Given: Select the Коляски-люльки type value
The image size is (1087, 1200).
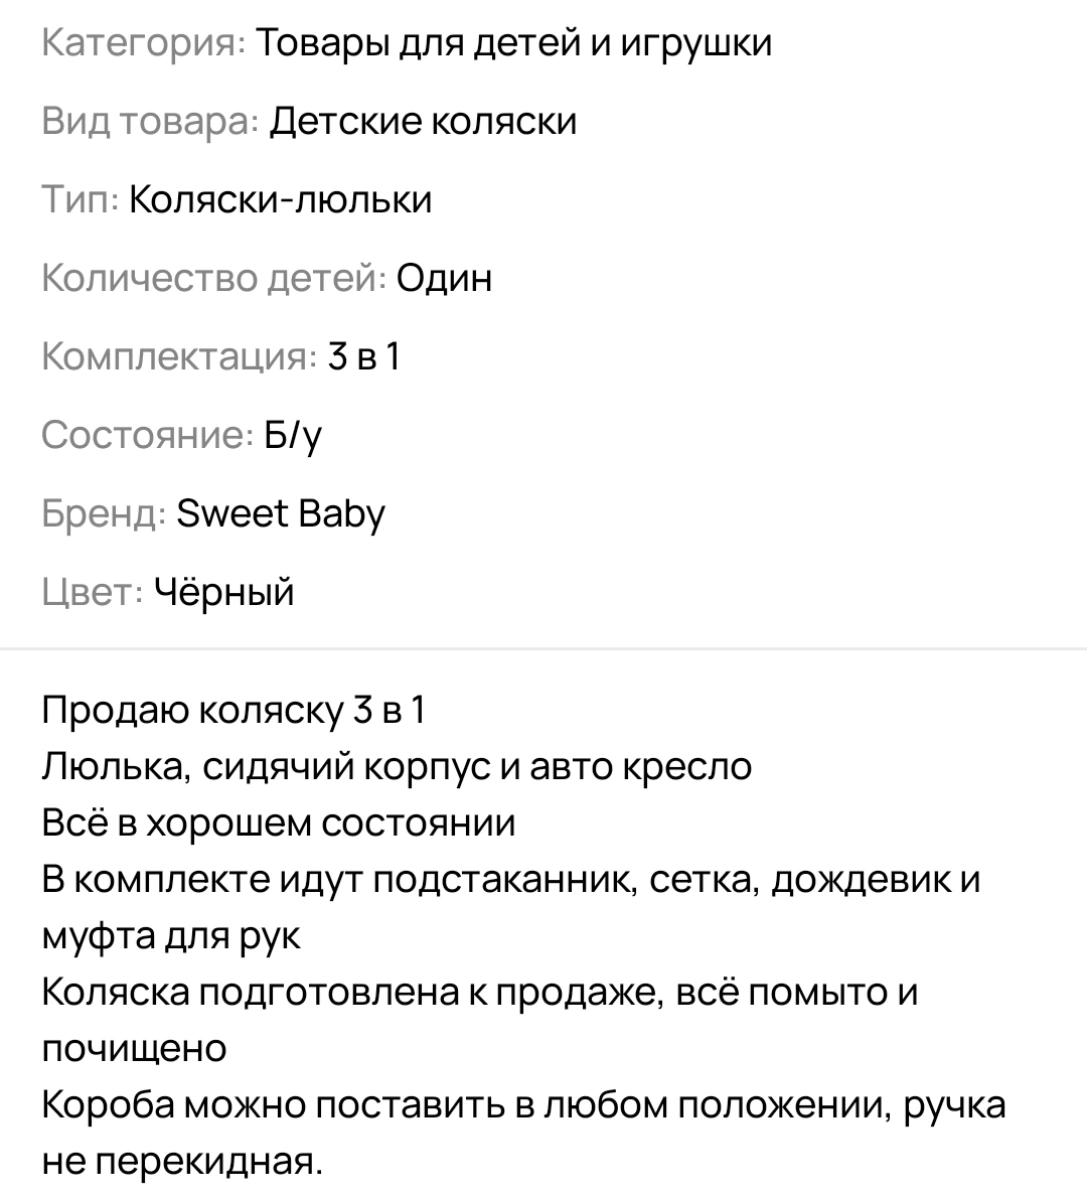Looking at the screenshot, I should 281,200.
